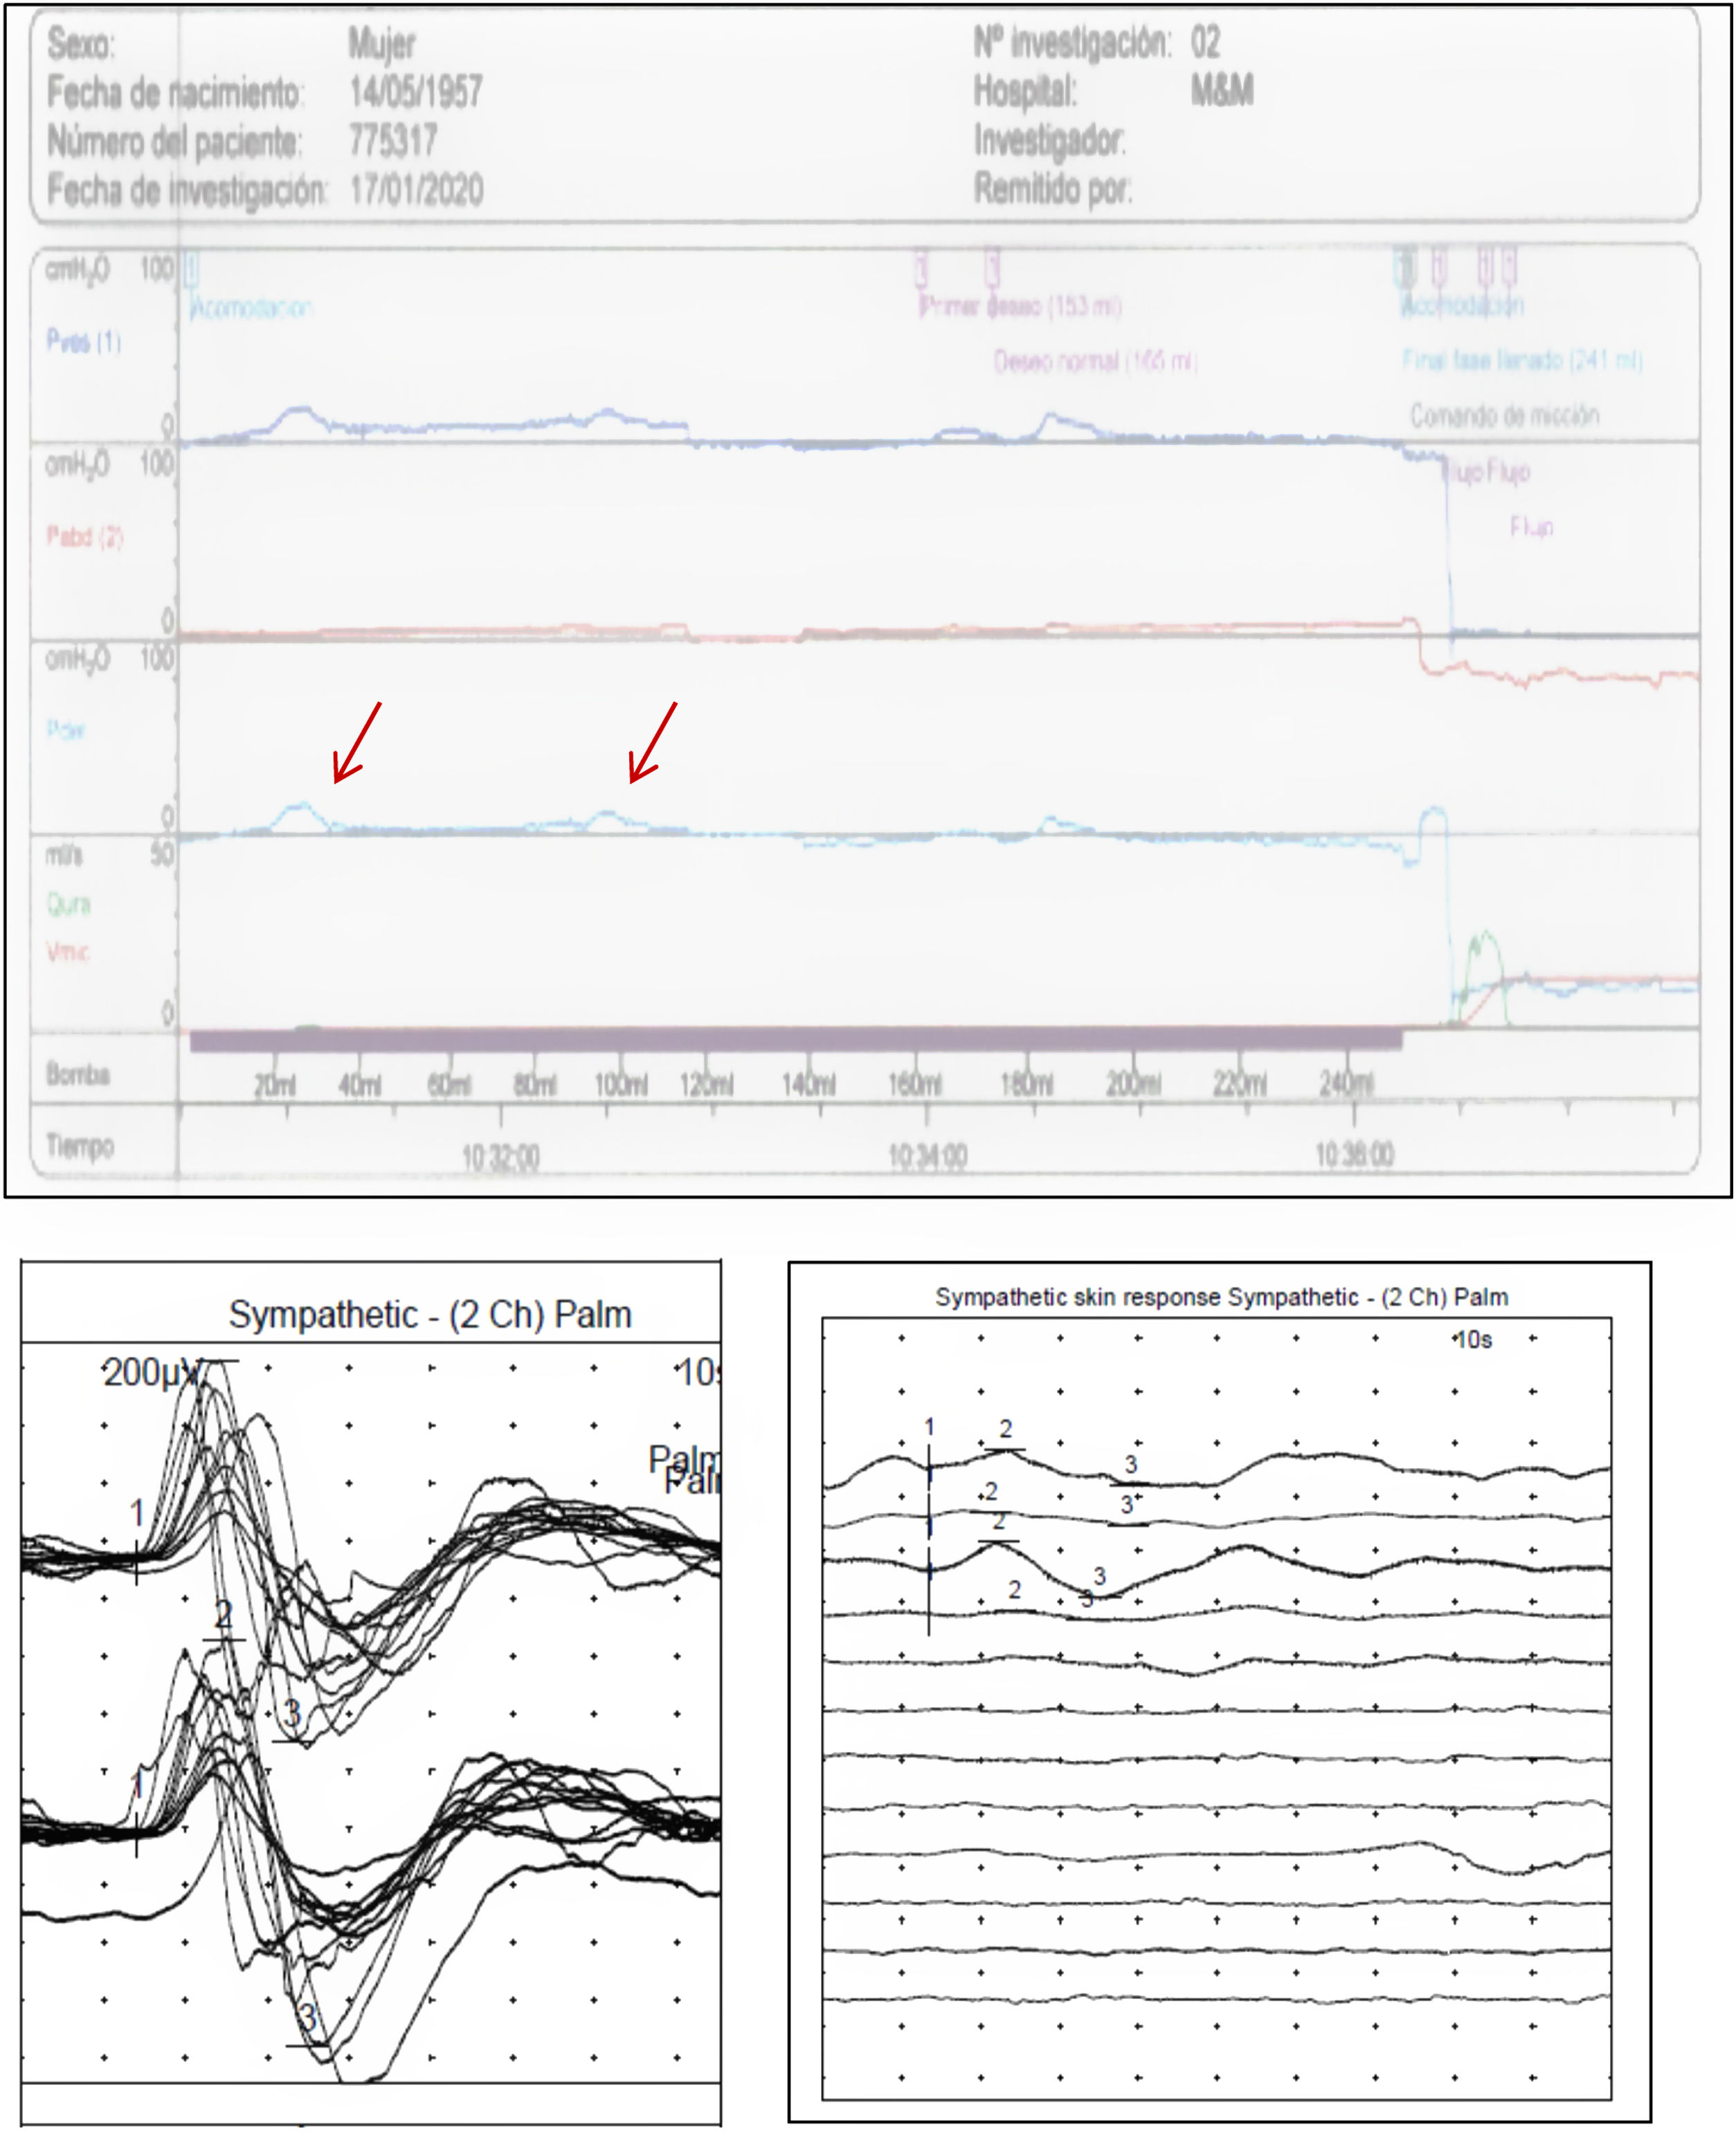
Task: Click the 100ml tick on pump scale
Action: (620, 1084)
